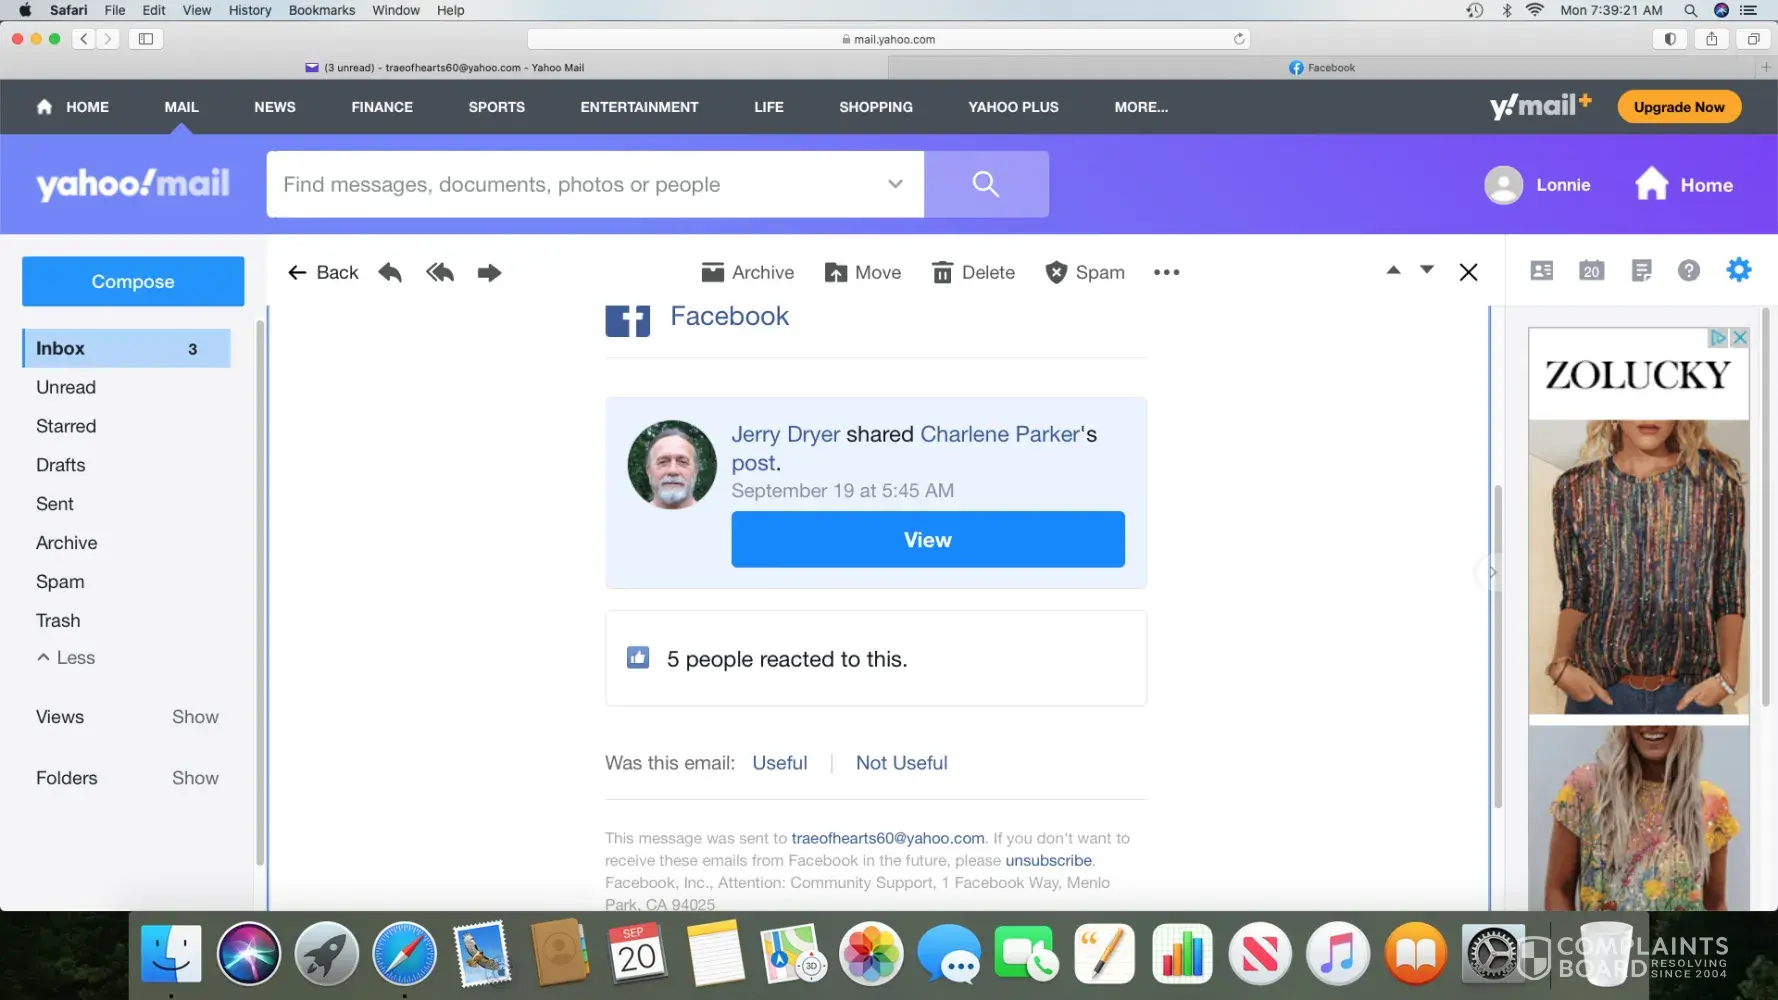This screenshot has width=1778, height=1000.
Task: Close the message with the X icon
Action: [1468, 272]
